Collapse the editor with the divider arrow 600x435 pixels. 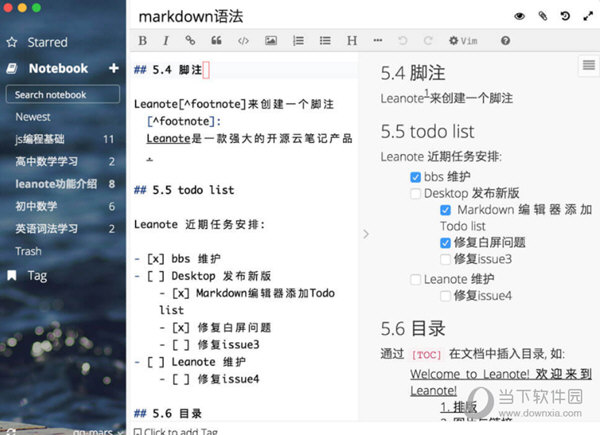click(x=366, y=234)
